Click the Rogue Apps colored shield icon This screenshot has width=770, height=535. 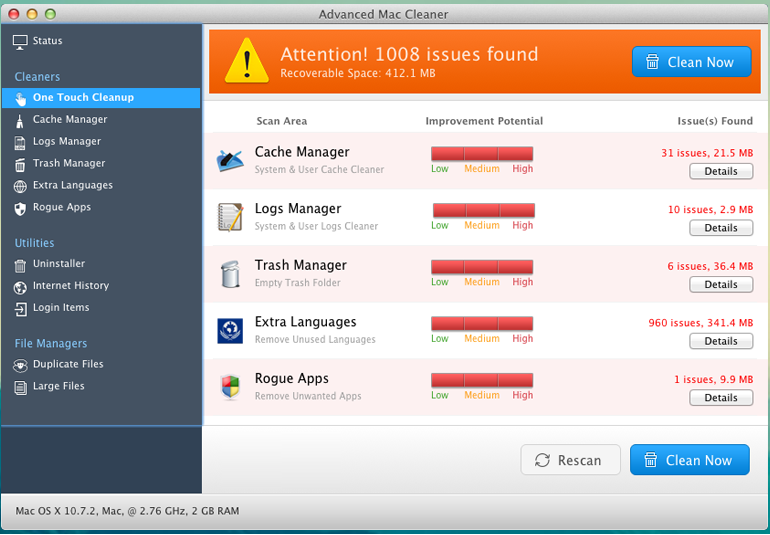(x=230, y=387)
